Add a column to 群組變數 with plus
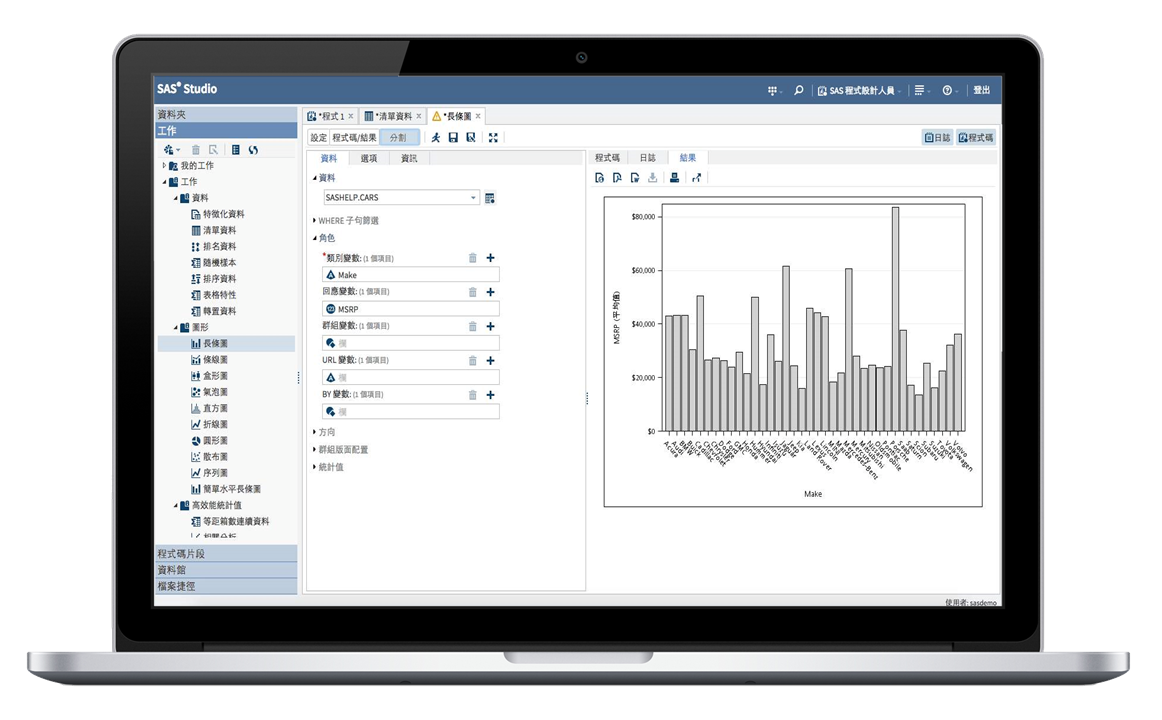 491,327
